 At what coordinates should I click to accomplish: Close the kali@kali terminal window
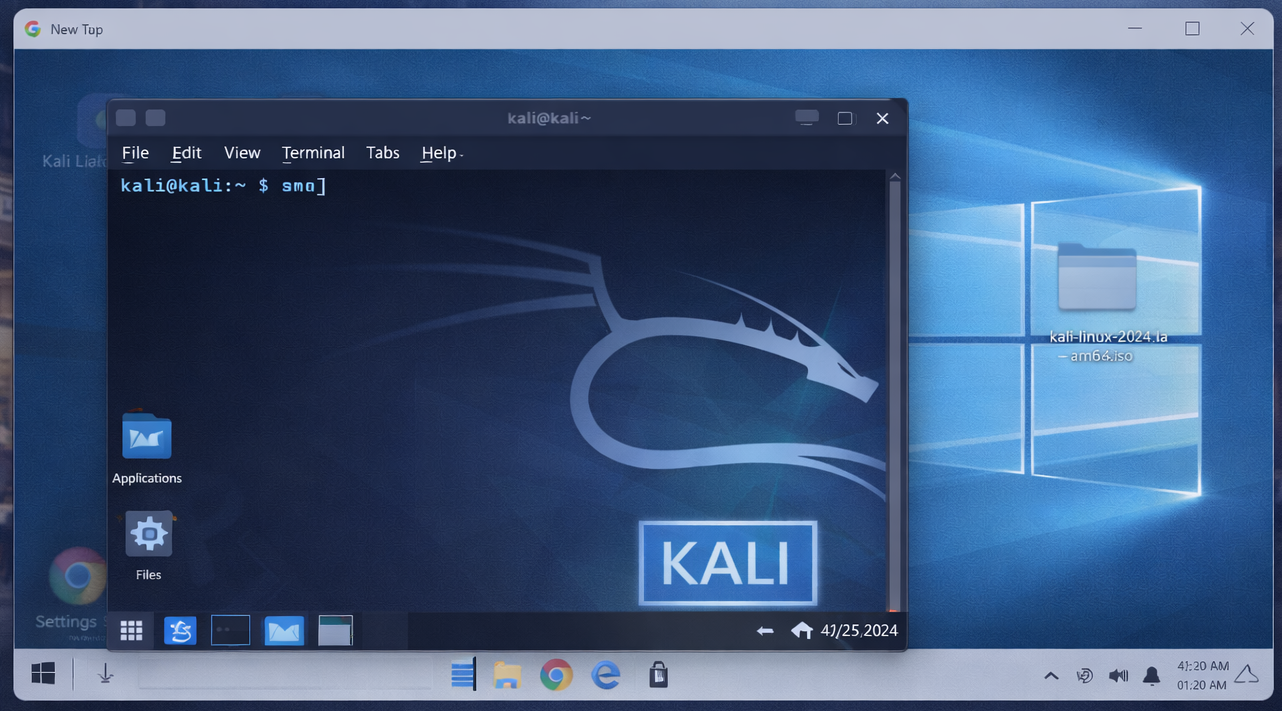[882, 118]
